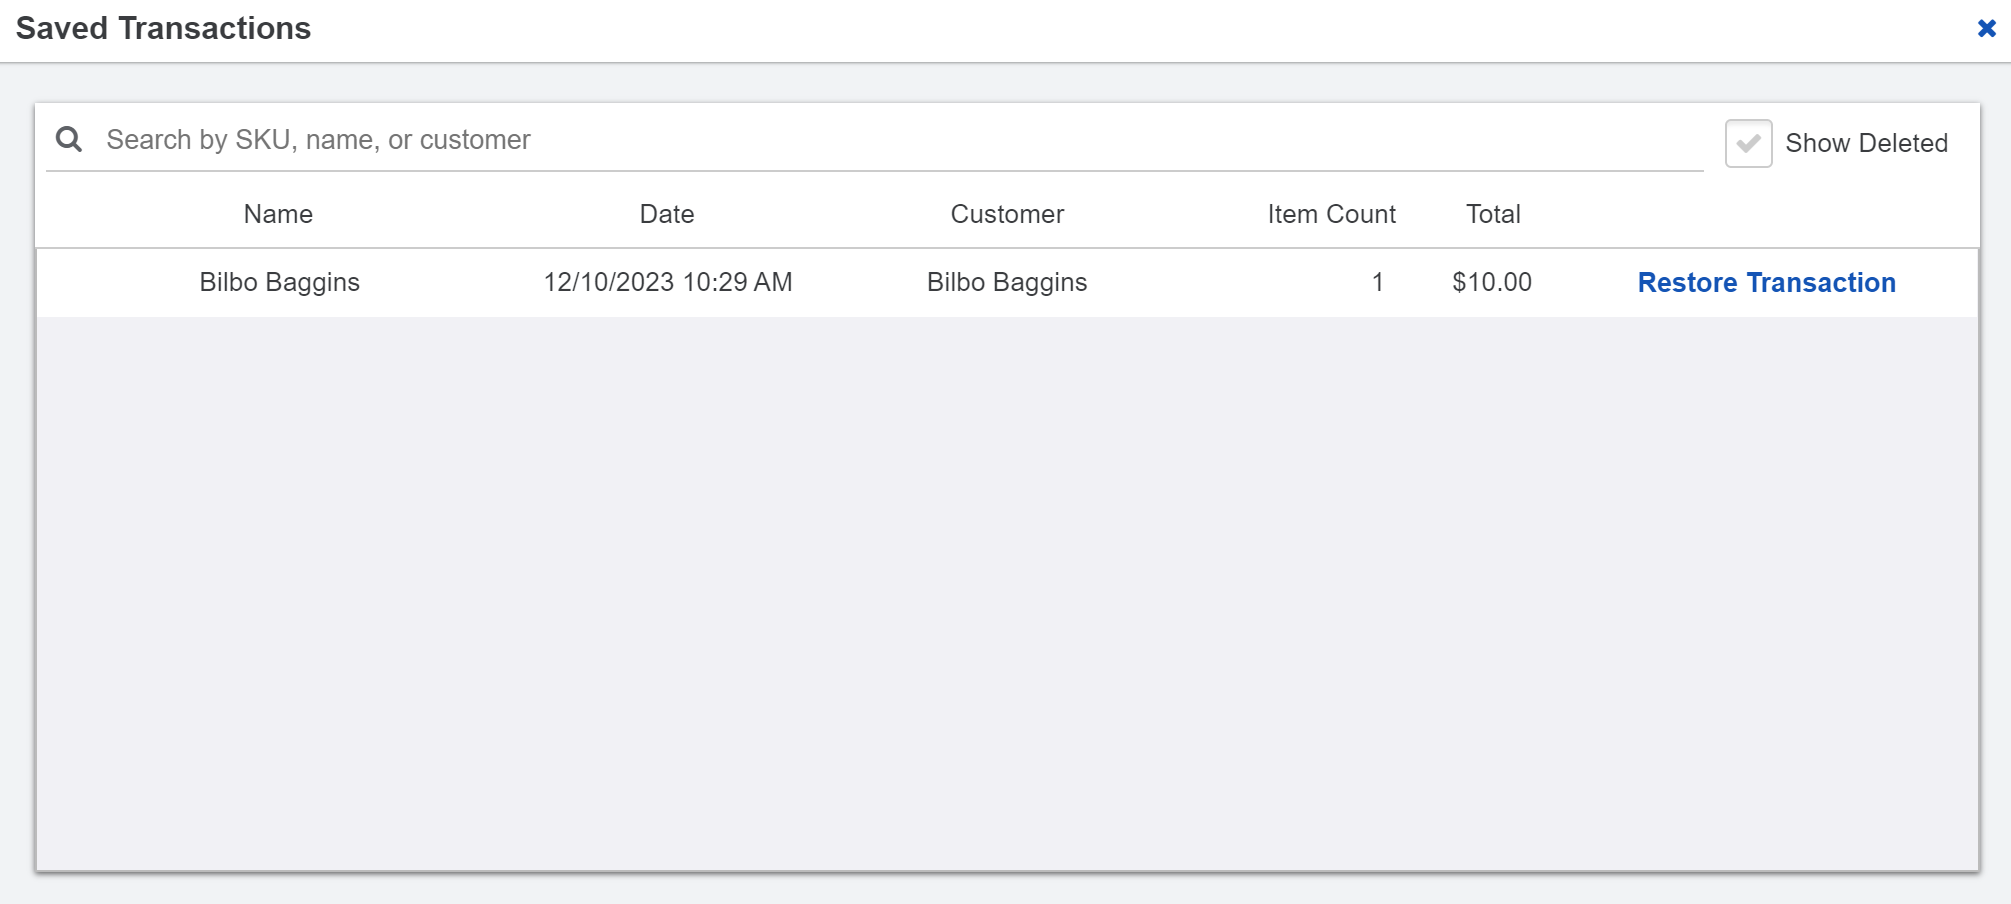
Task: Click the Name column header
Action: pyautogui.click(x=278, y=214)
